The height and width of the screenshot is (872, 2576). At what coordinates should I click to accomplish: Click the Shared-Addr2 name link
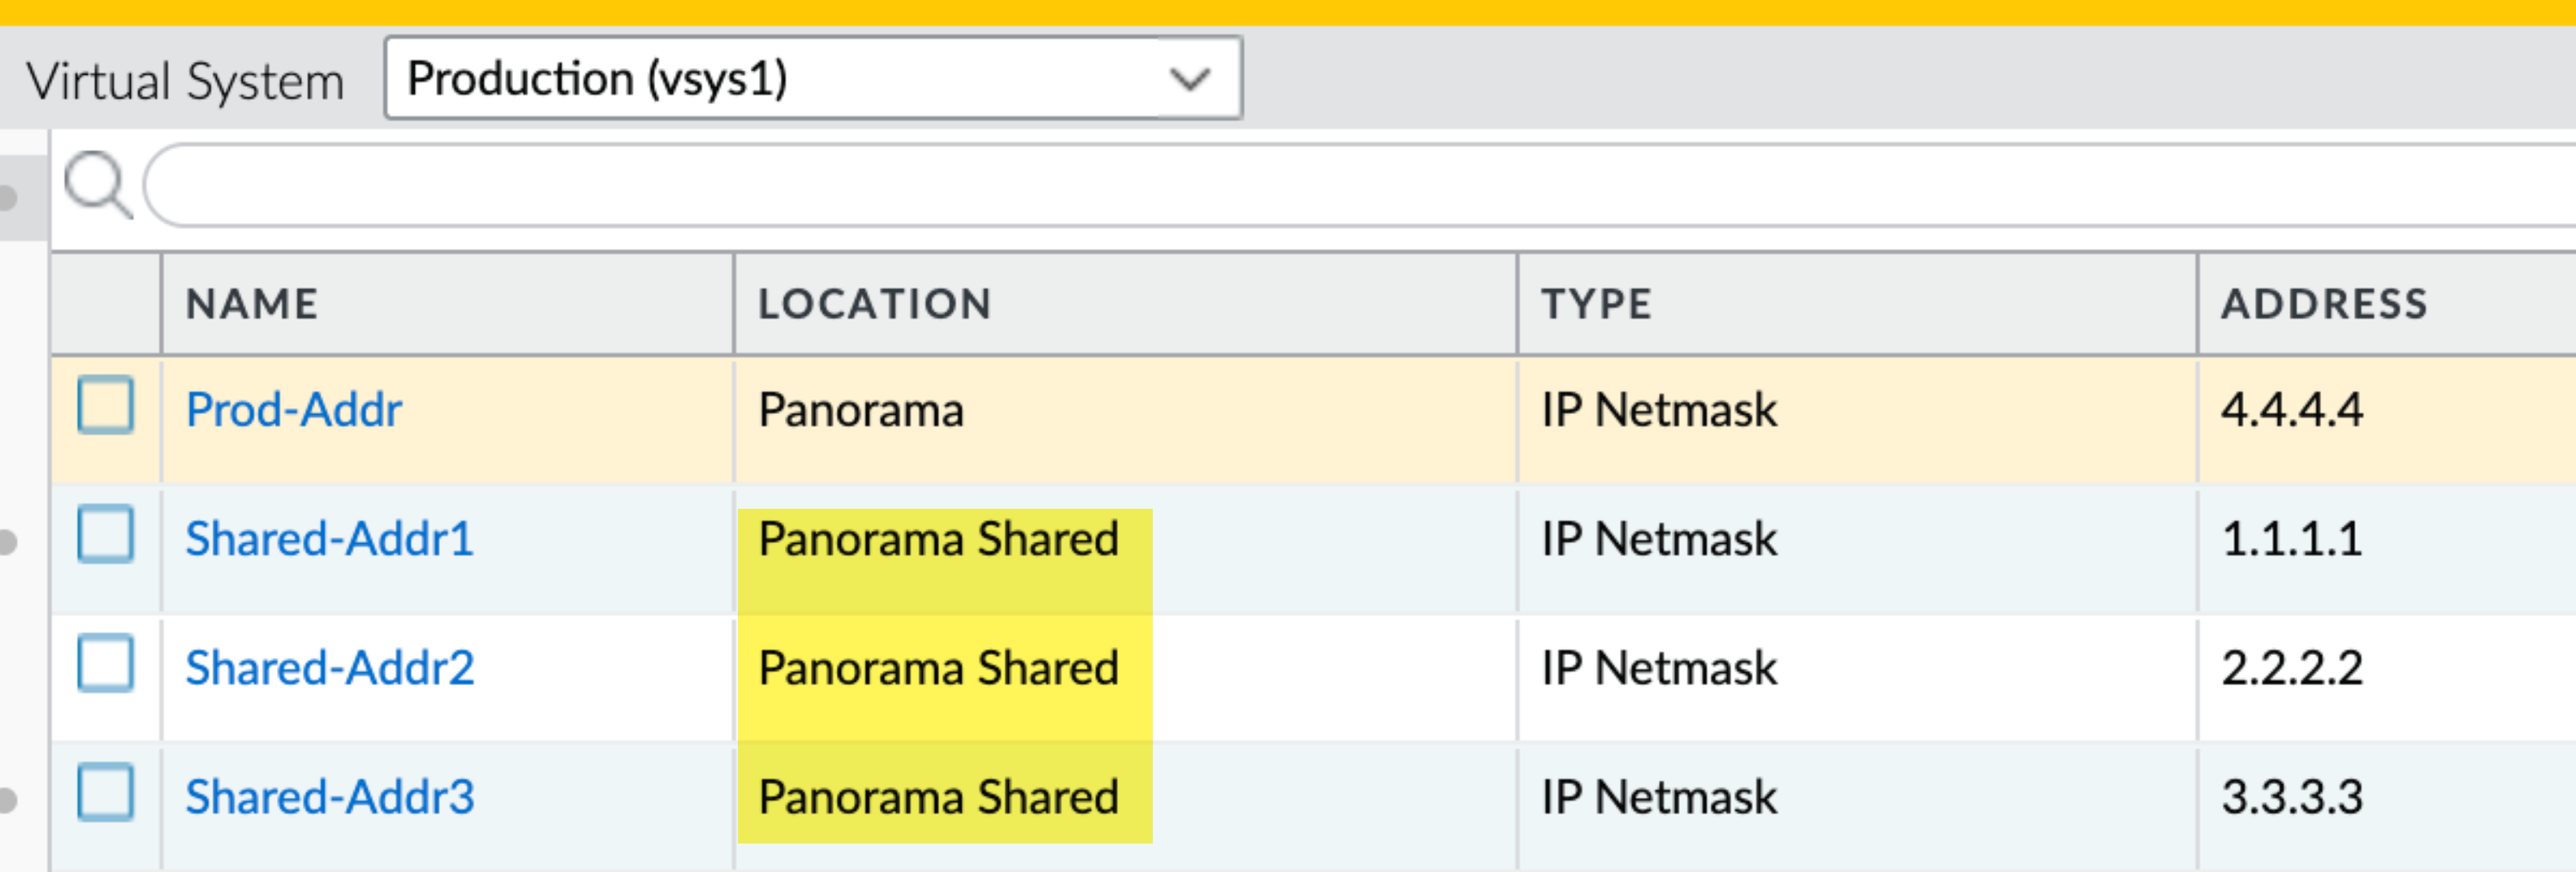(329, 668)
